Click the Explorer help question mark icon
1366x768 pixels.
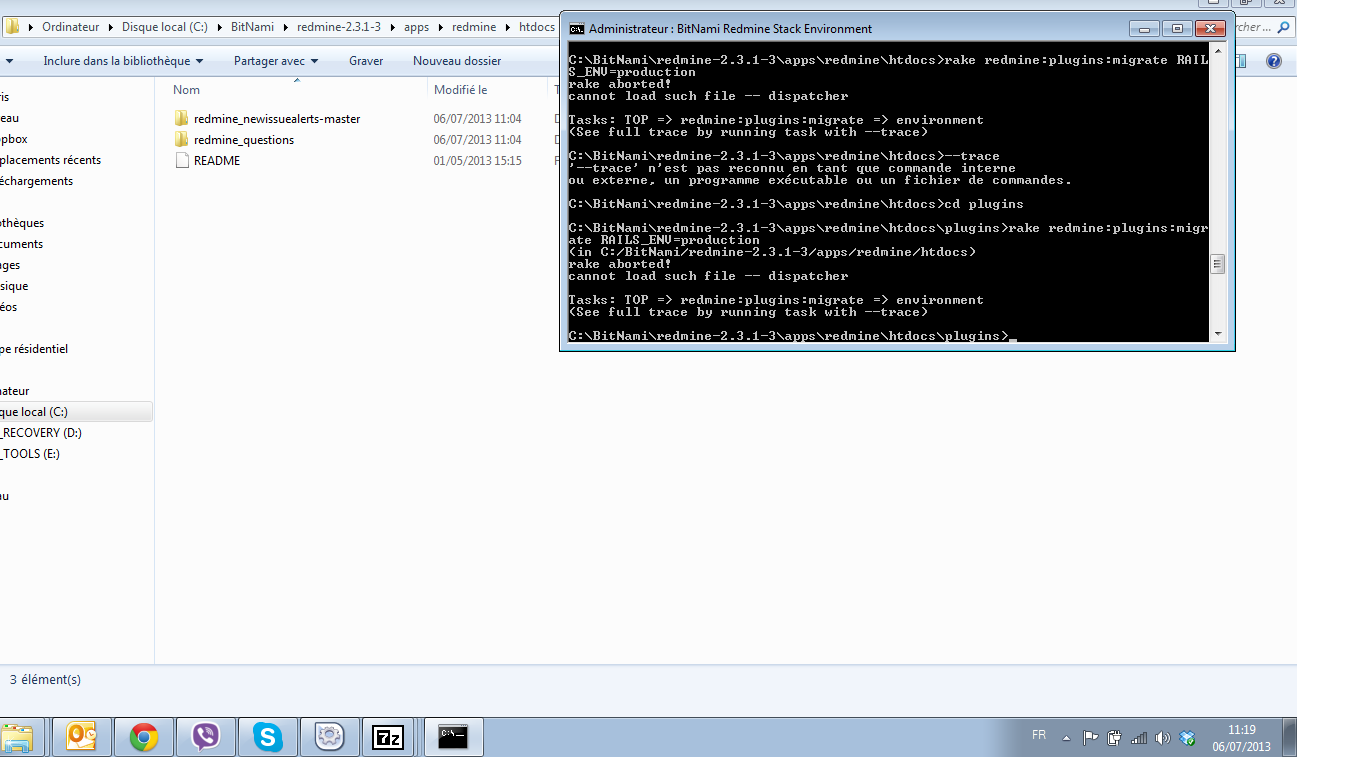[1274, 61]
